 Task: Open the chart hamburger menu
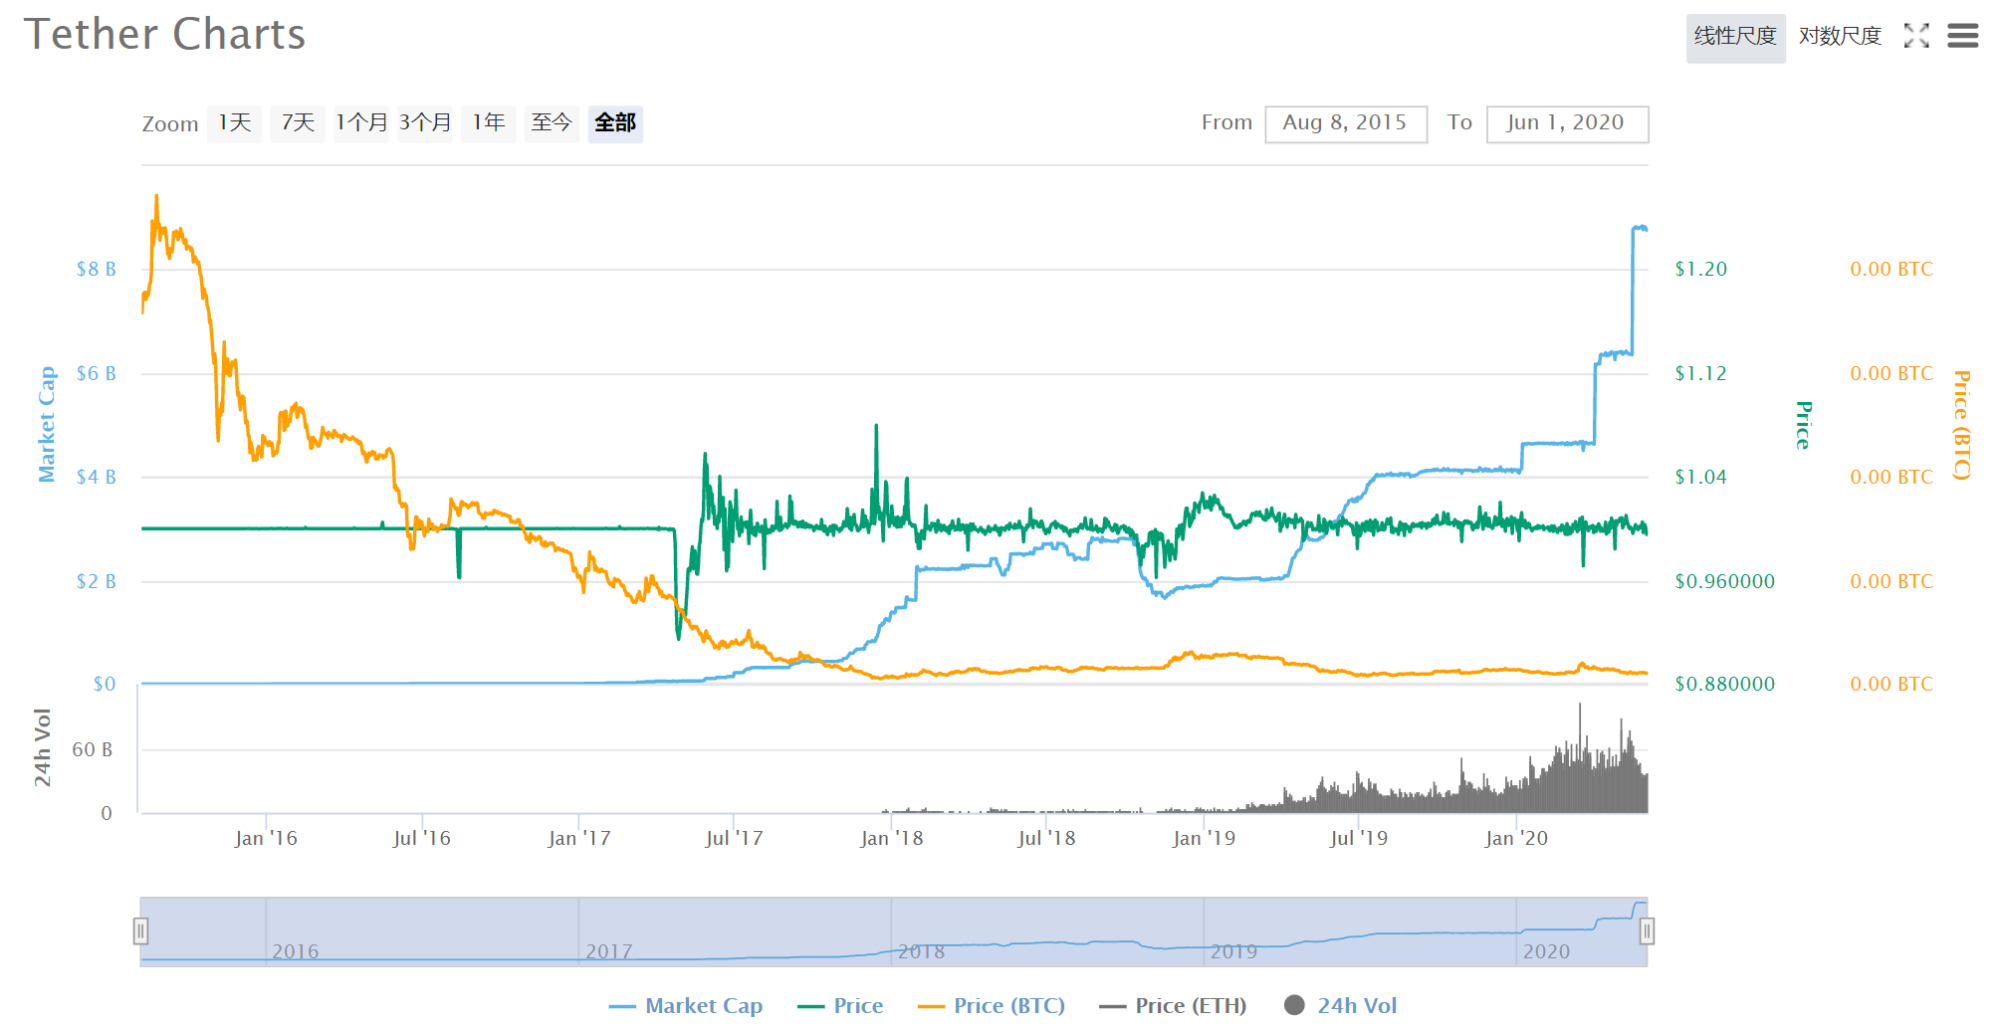pyautogui.click(x=1963, y=36)
